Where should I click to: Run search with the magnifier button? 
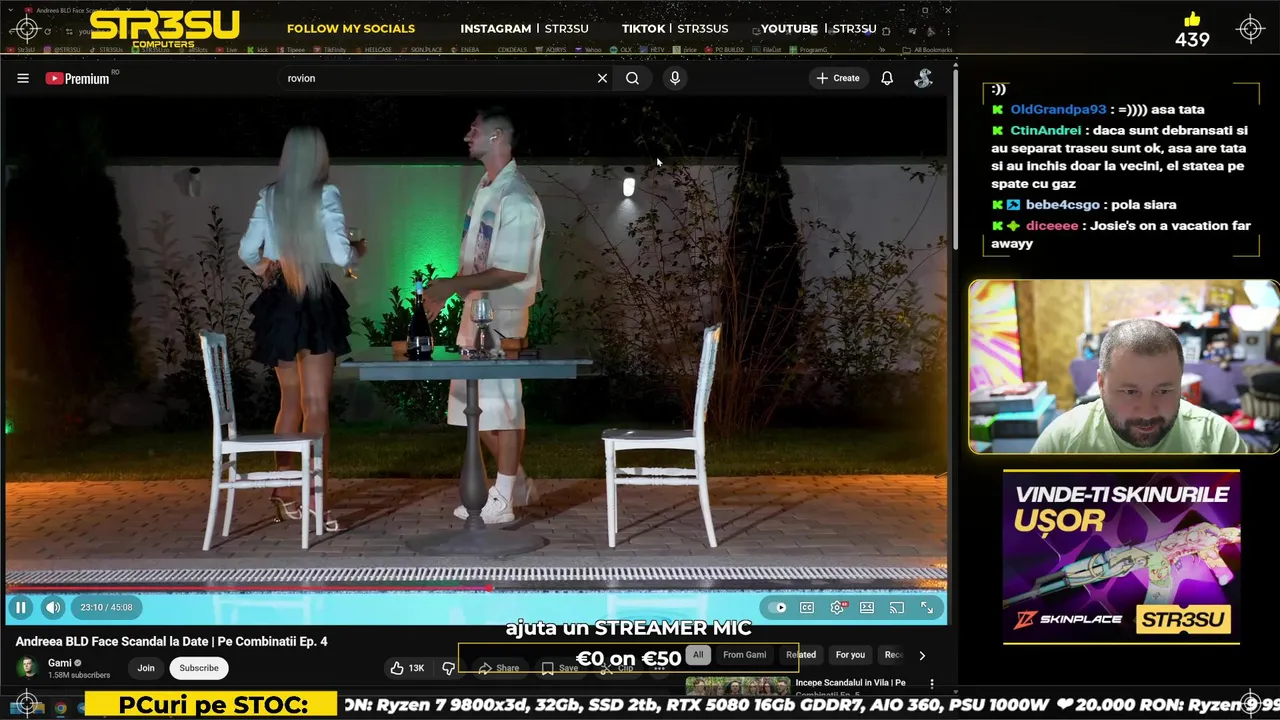click(632, 78)
